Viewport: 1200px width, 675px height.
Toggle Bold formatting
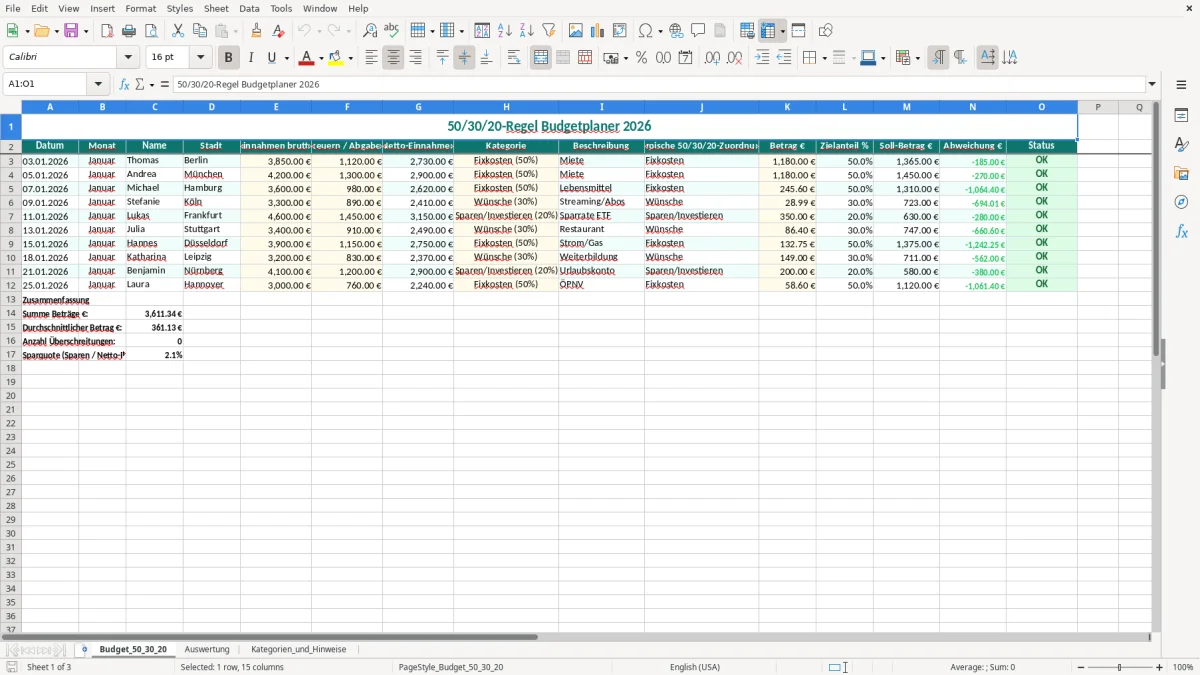(228, 58)
